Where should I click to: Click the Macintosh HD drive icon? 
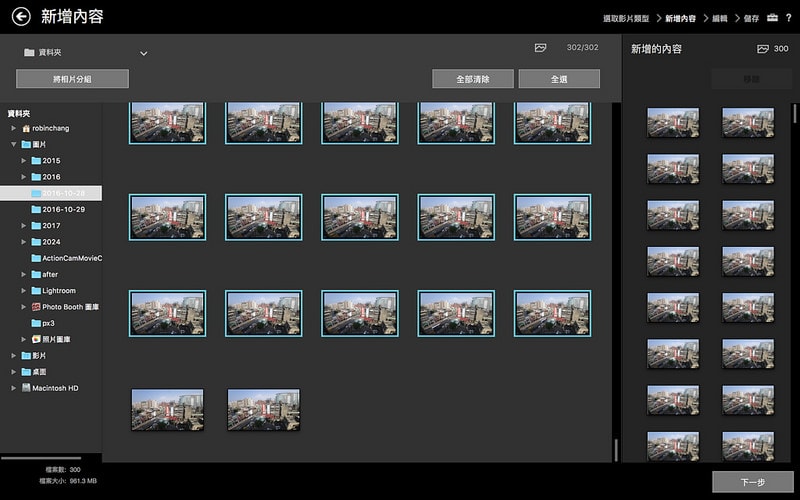[x=26, y=388]
